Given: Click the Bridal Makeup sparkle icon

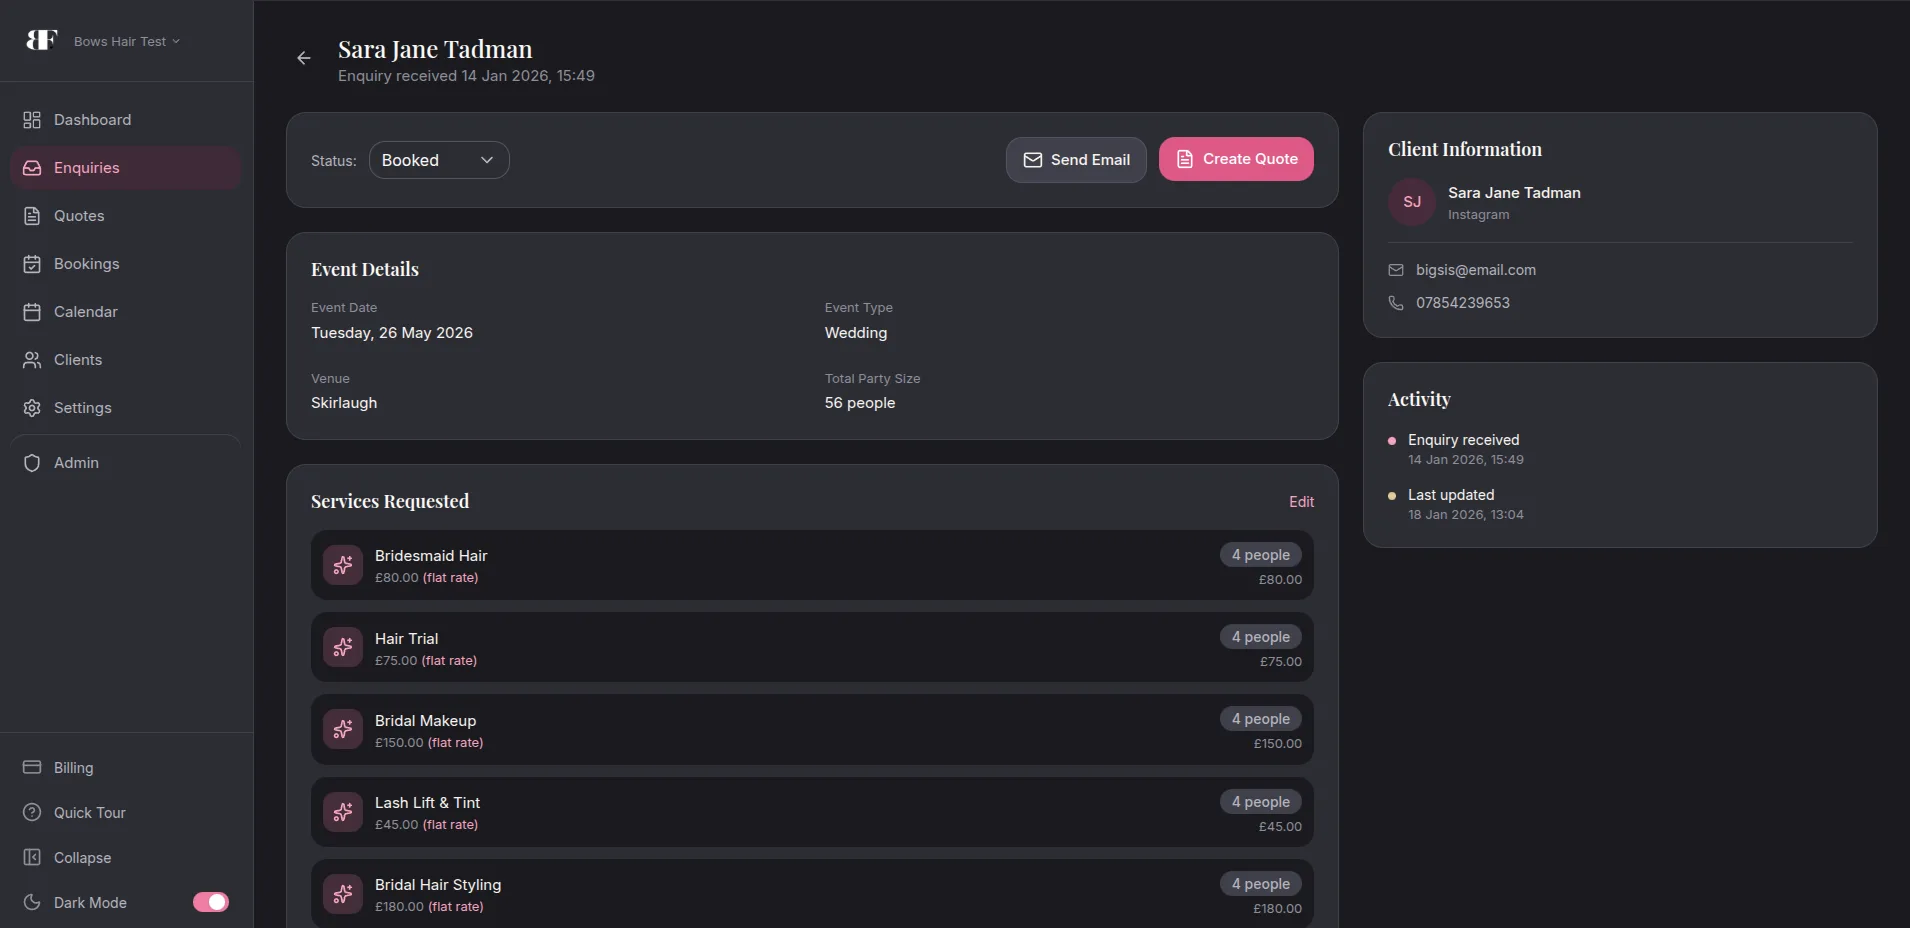Looking at the screenshot, I should 343,730.
